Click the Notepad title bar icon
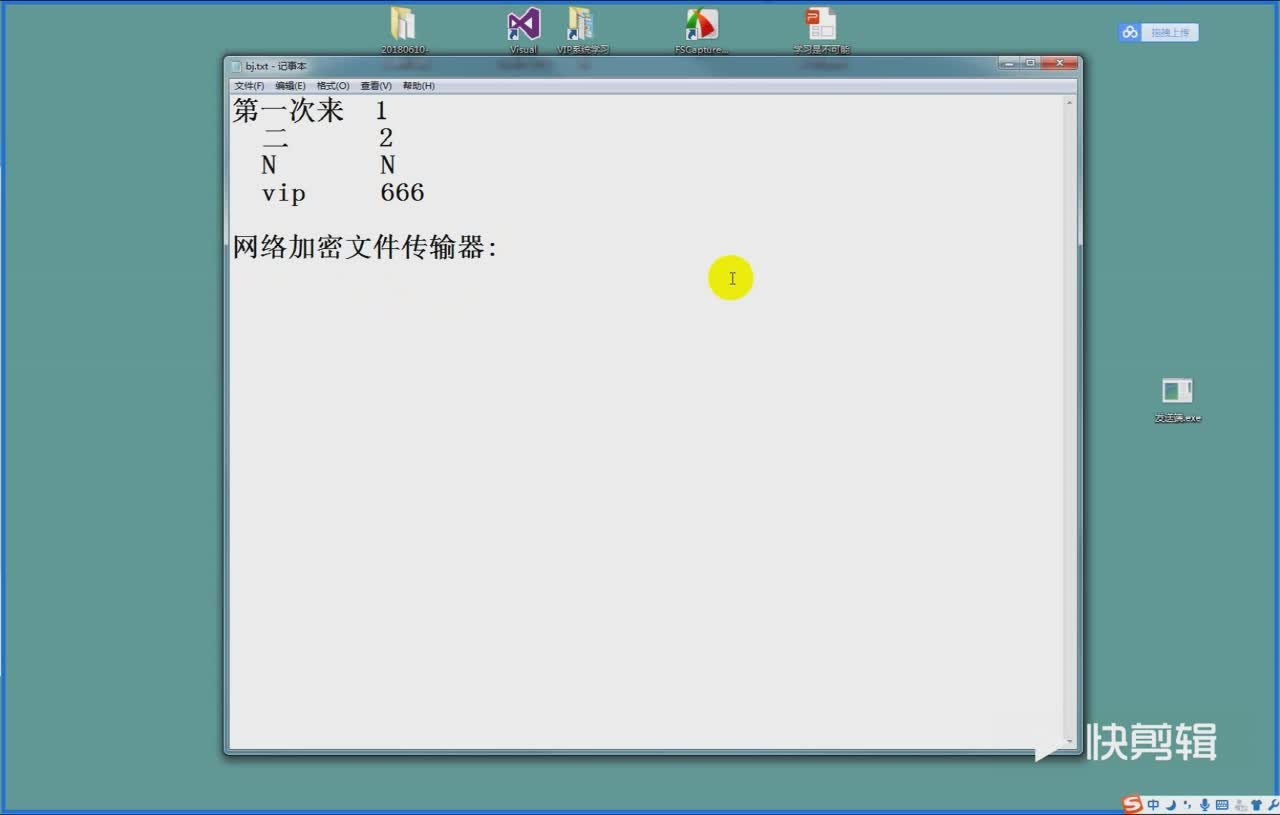This screenshot has height=815, width=1280. click(x=236, y=66)
